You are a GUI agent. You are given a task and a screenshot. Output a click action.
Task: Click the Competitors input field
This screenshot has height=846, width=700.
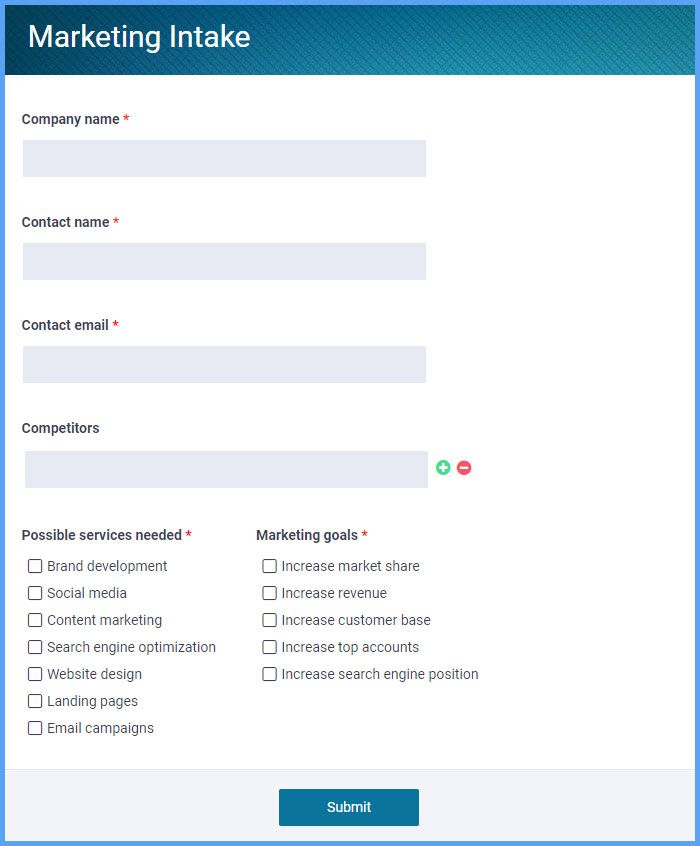[x=226, y=469]
